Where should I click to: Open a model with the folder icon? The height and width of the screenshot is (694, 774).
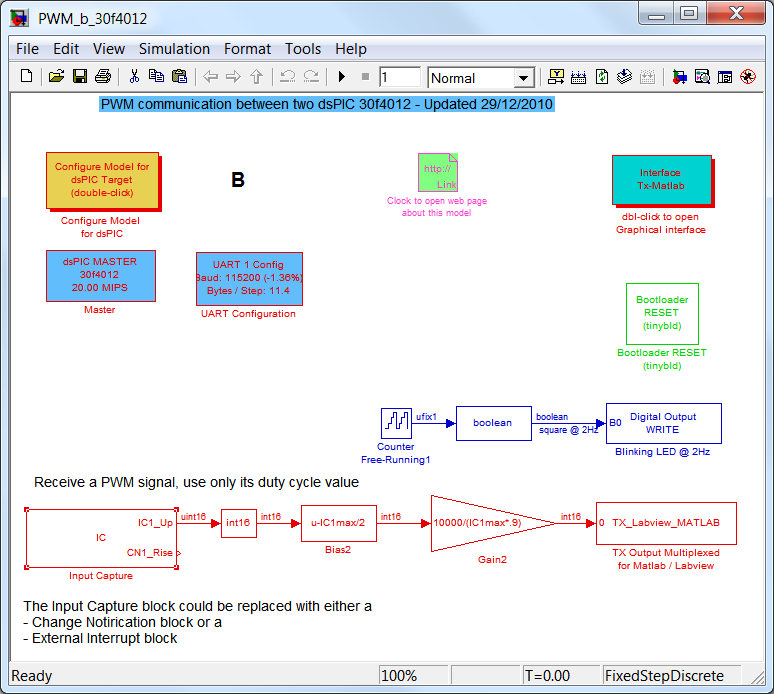pos(56,77)
